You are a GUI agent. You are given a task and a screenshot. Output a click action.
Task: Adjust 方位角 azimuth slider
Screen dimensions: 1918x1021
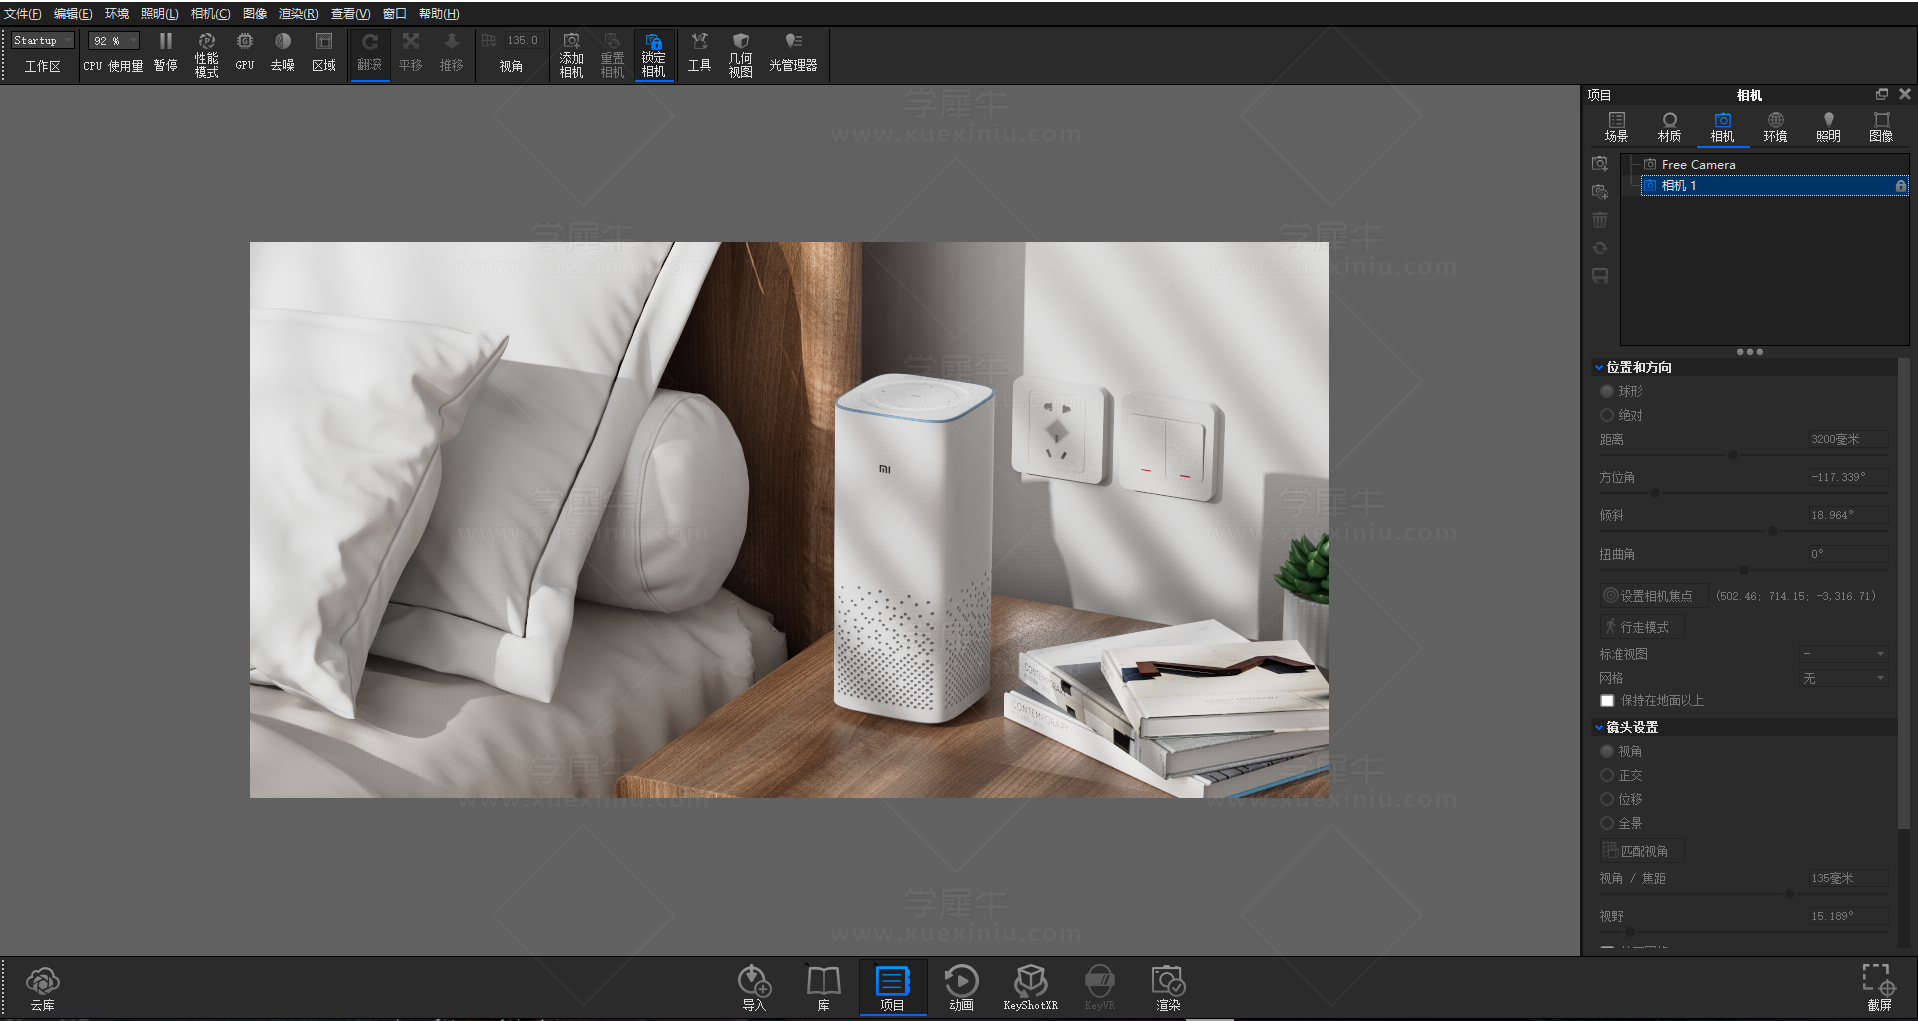(x=1655, y=493)
